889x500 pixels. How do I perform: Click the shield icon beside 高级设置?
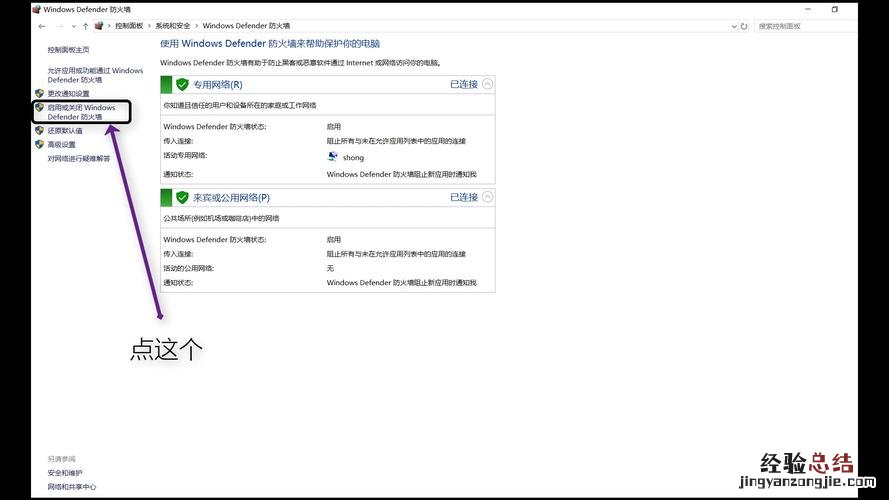[39, 144]
